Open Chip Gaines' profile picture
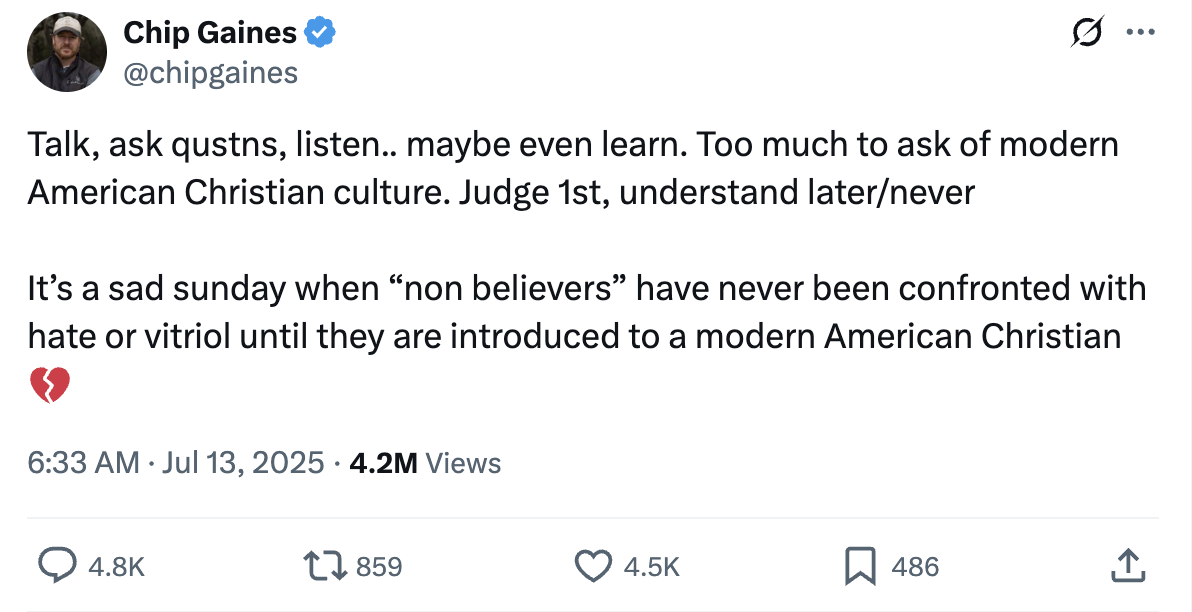 point(67,54)
